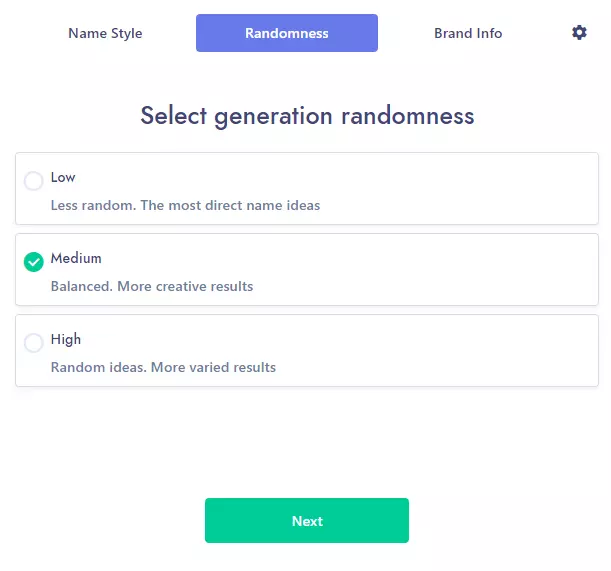Viewport: 611px width, 571px height.
Task: Click the 'Medium' option label
Action: tap(76, 258)
